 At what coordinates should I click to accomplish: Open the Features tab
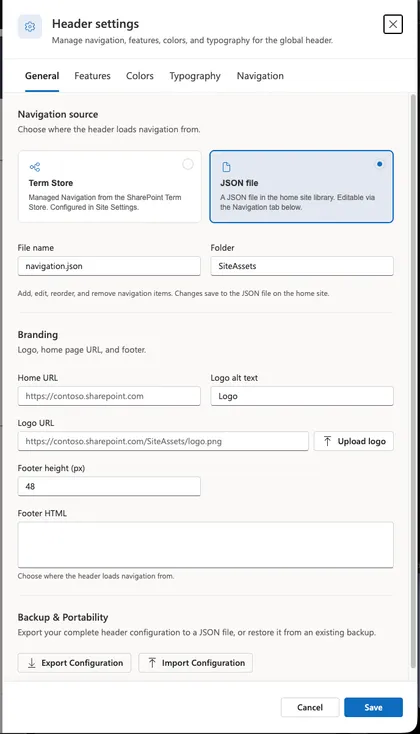click(92, 76)
